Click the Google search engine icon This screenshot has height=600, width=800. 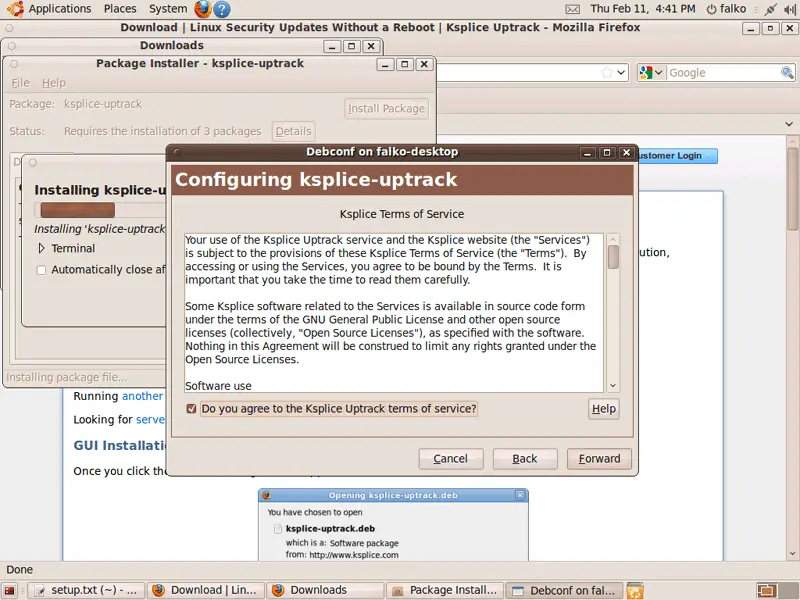(645, 72)
